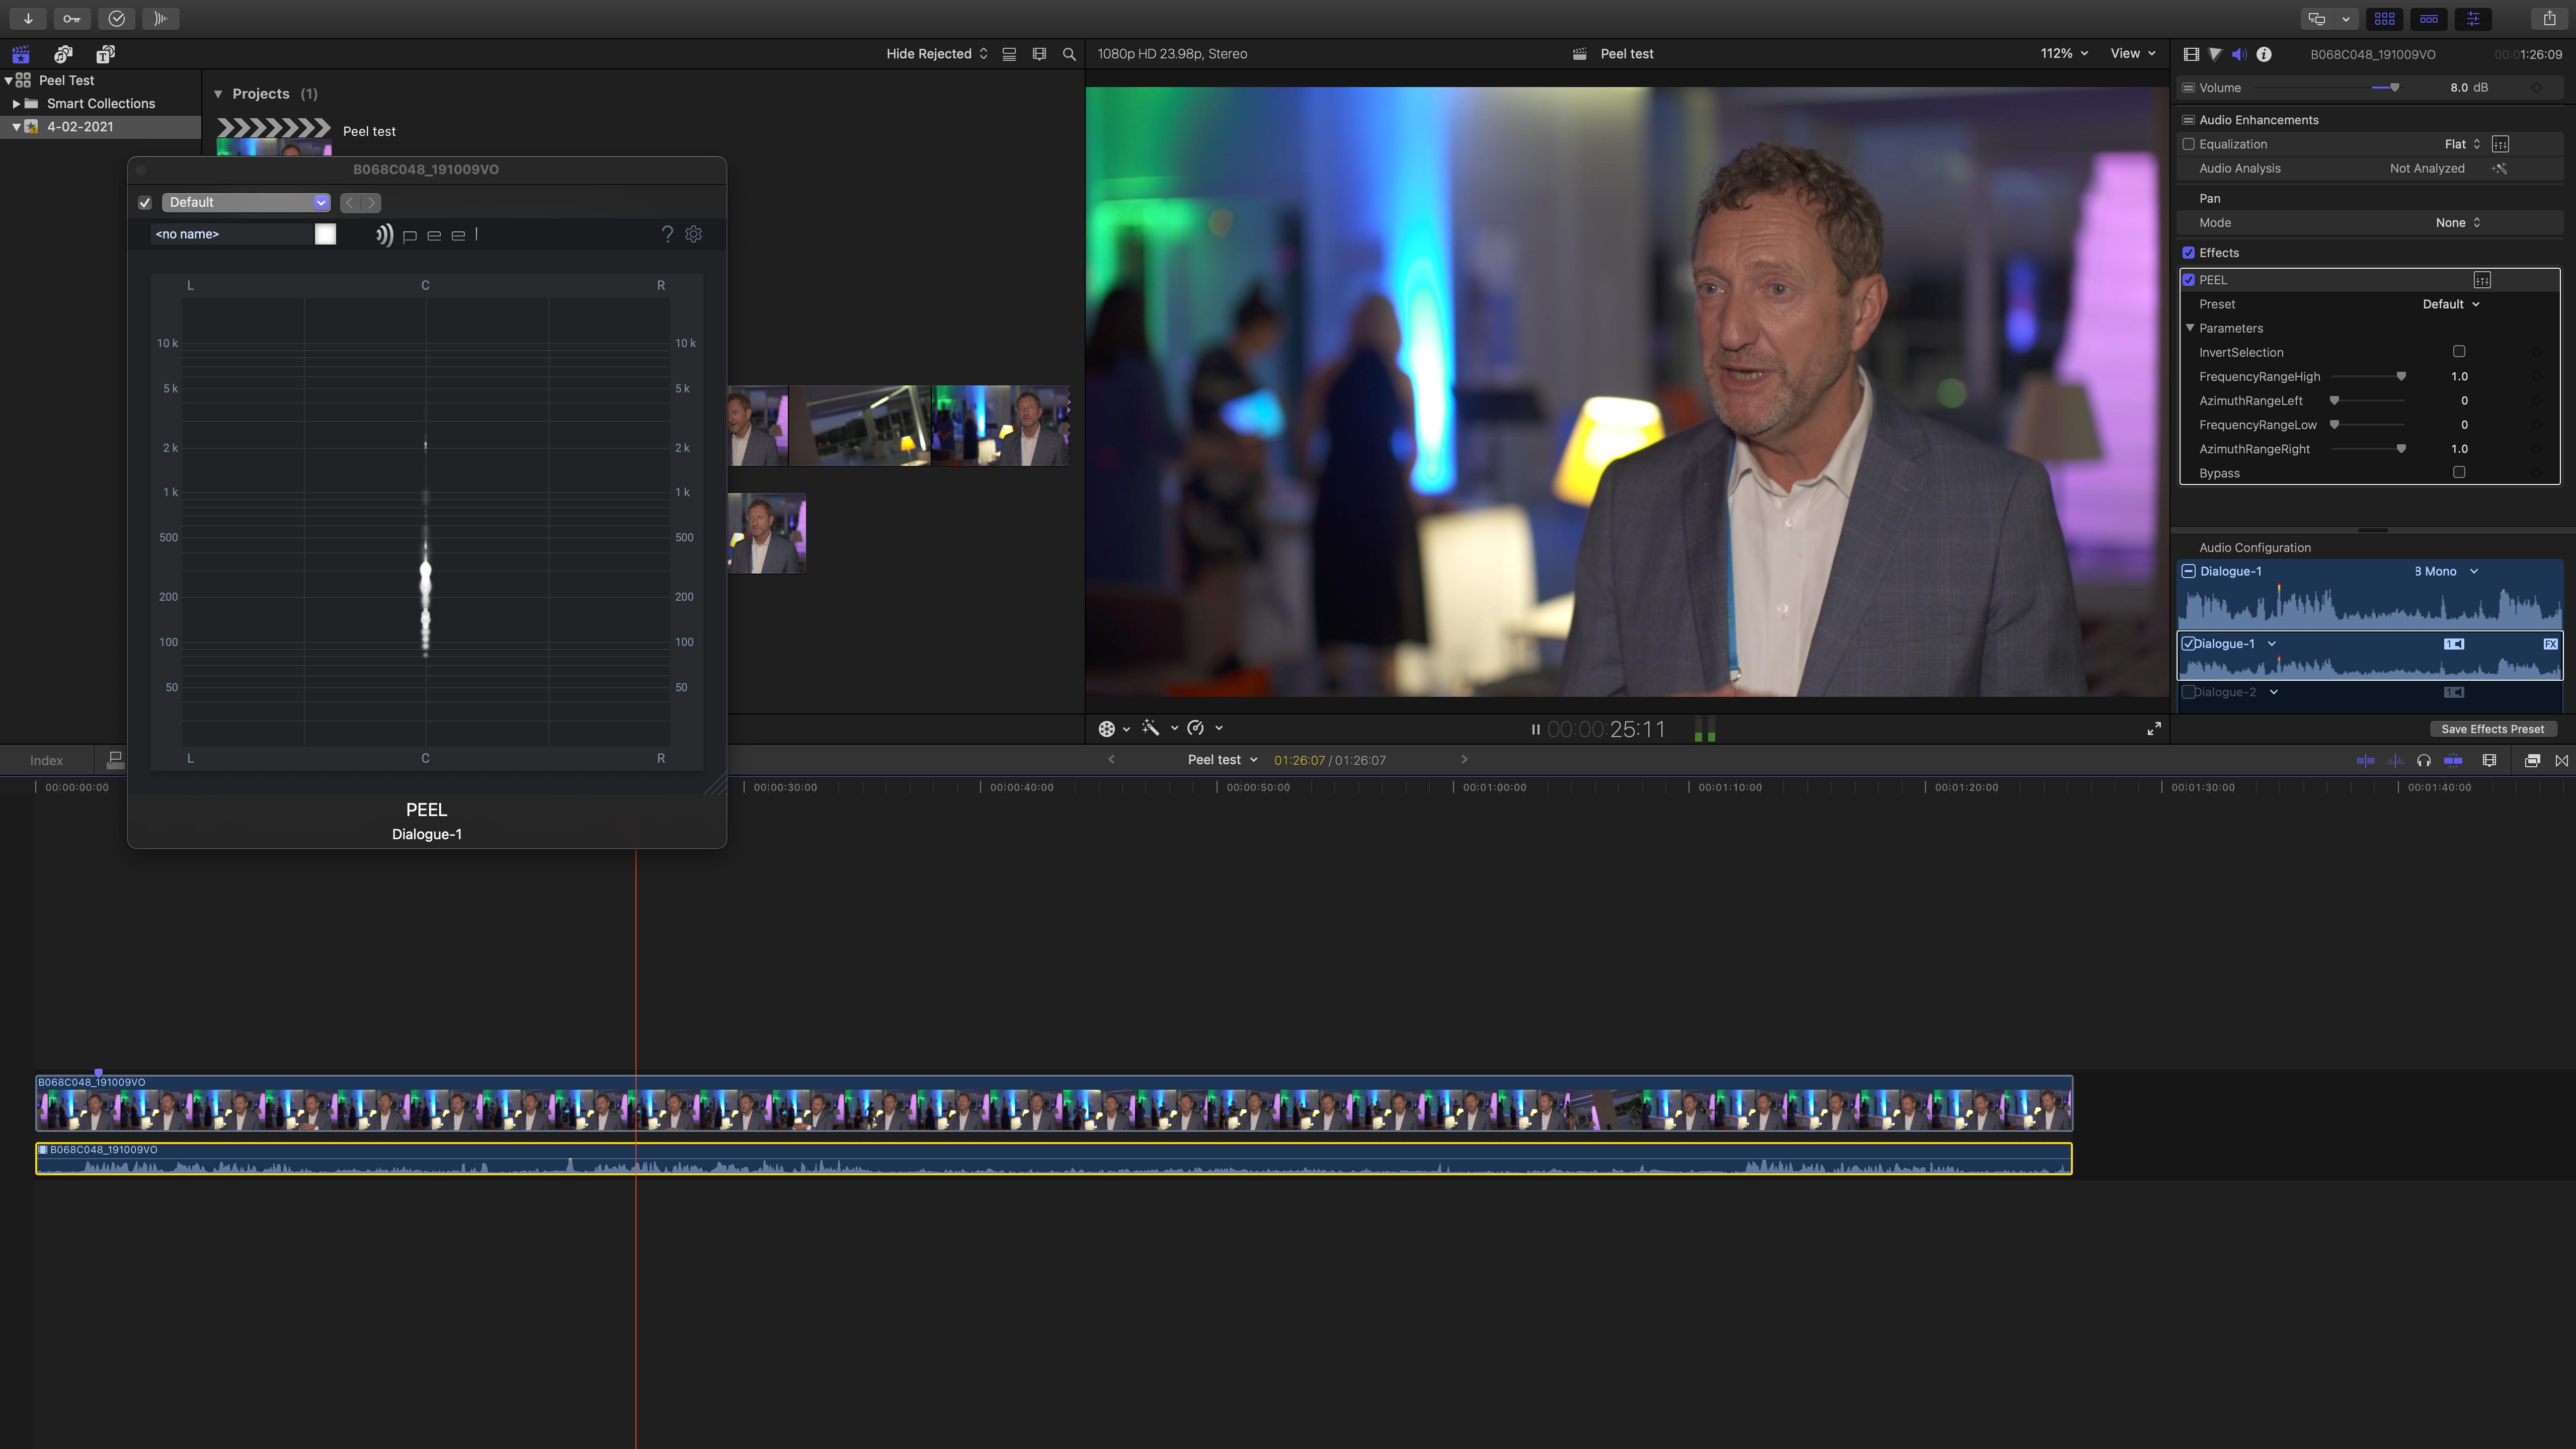Check the InvertSelection checkbox
2576x1449 pixels.
(x=2459, y=352)
